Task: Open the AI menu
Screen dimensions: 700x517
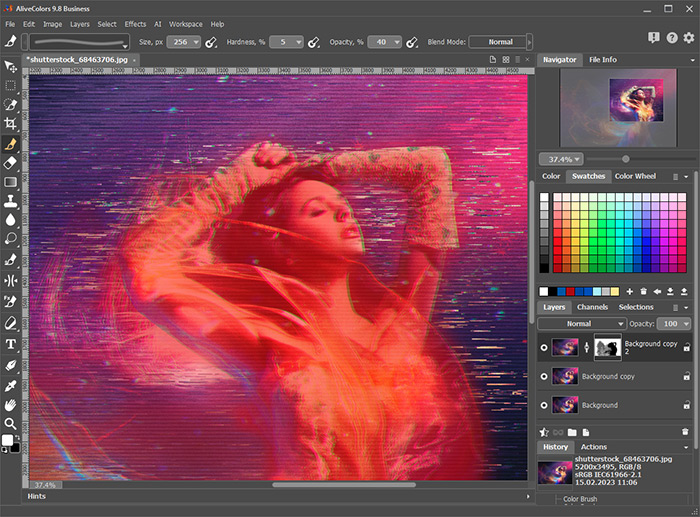Action: pyautogui.click(x=158, y=24)
